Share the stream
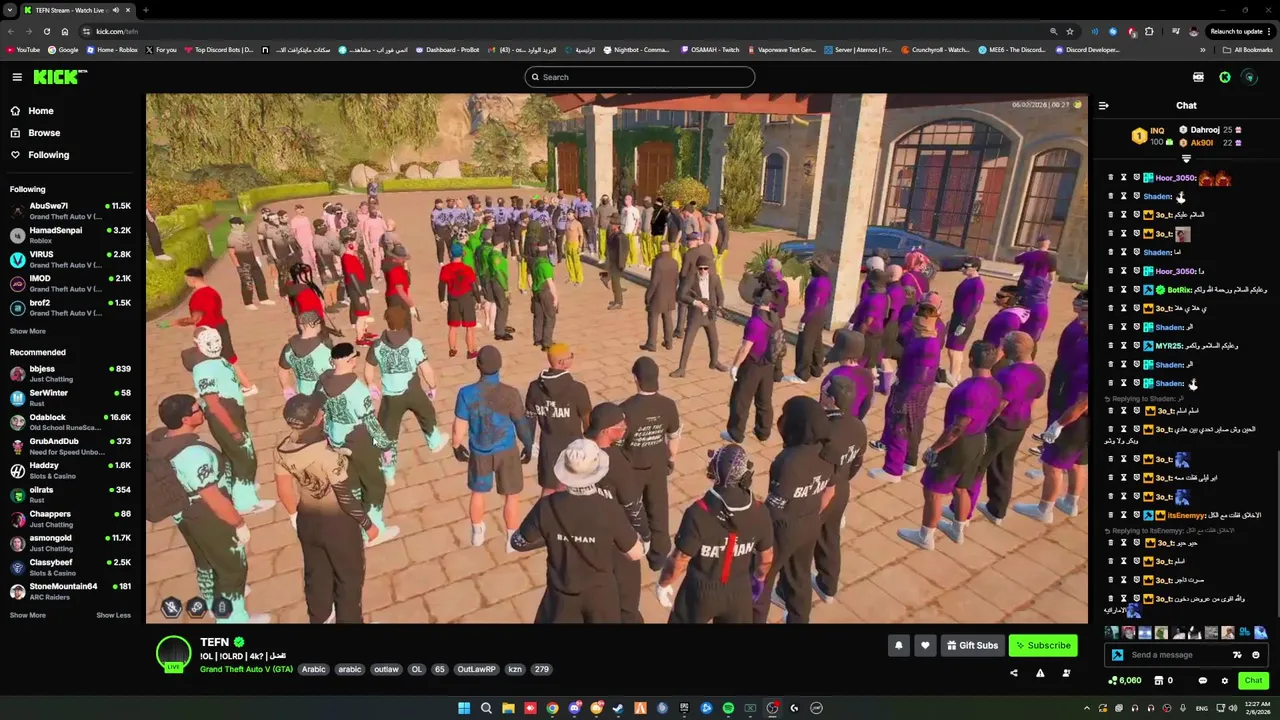This screenshot has height=720, width=1280. pyautogui.click(x=1014, y=673)
